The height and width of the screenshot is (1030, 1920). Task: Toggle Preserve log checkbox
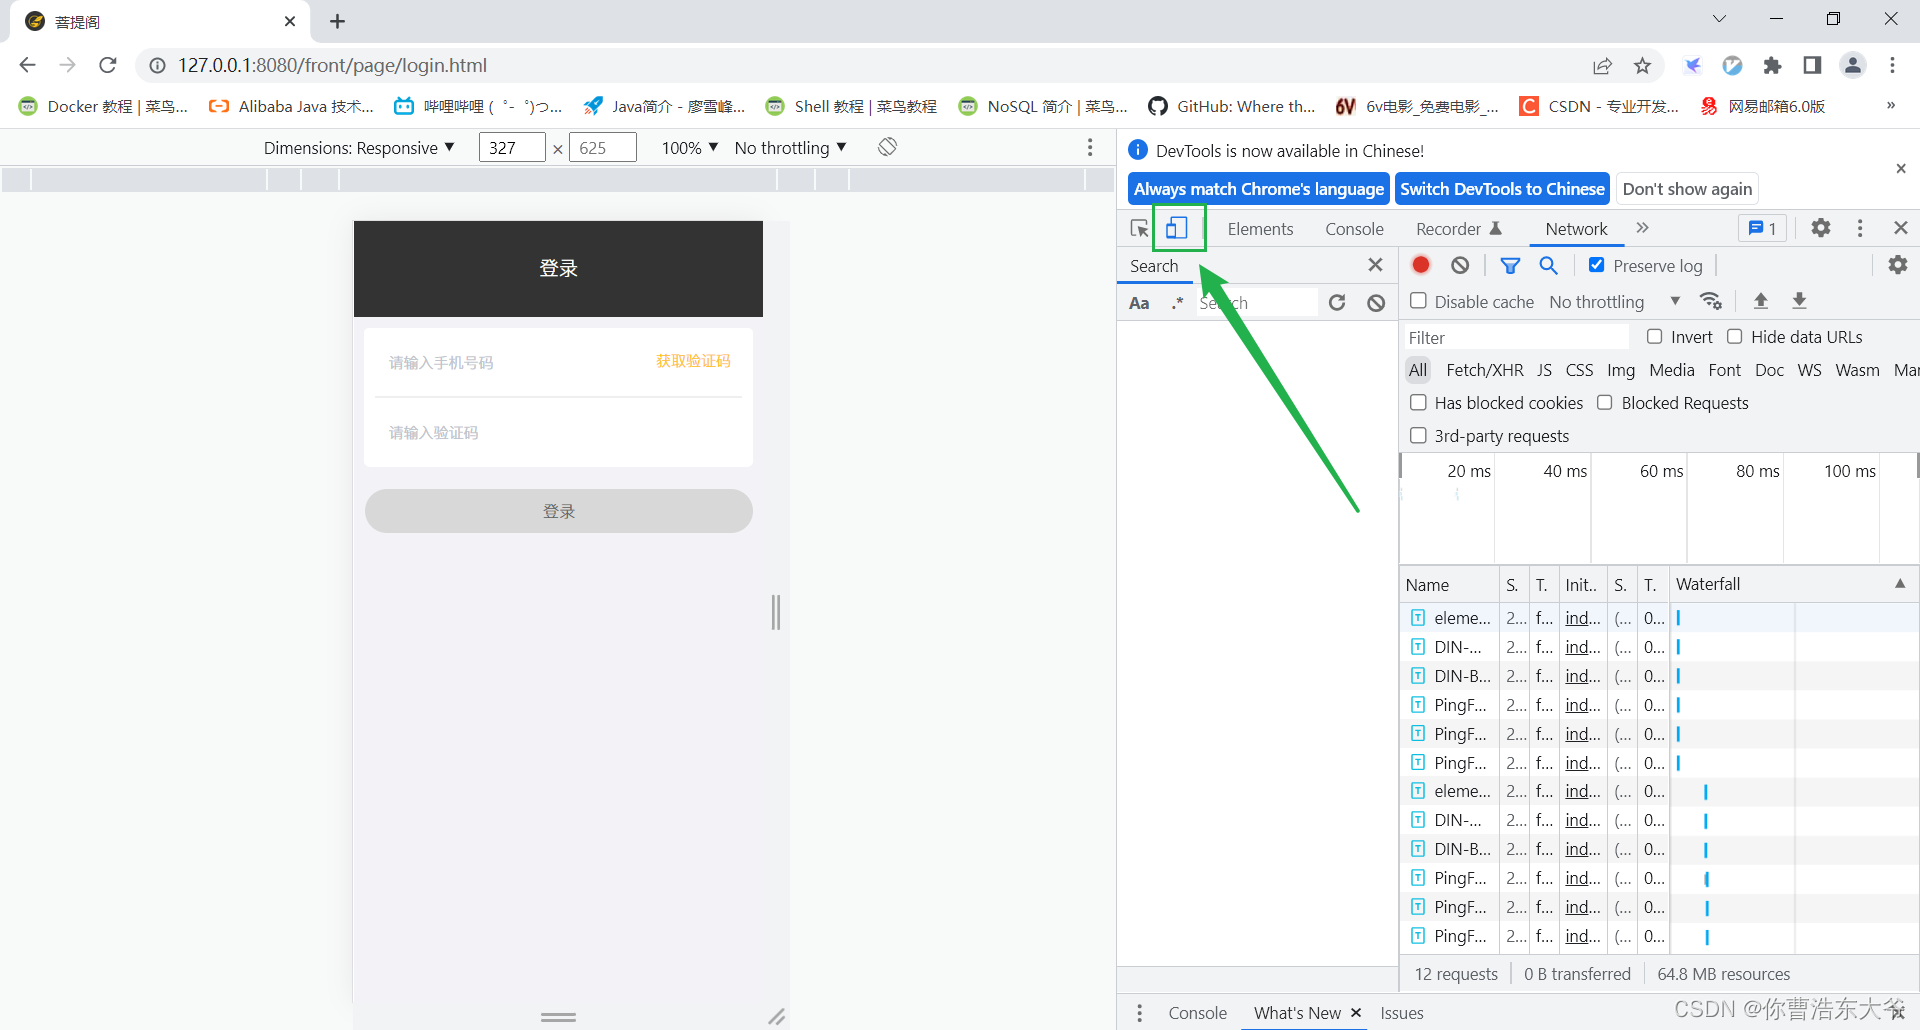click(1597, 265)
